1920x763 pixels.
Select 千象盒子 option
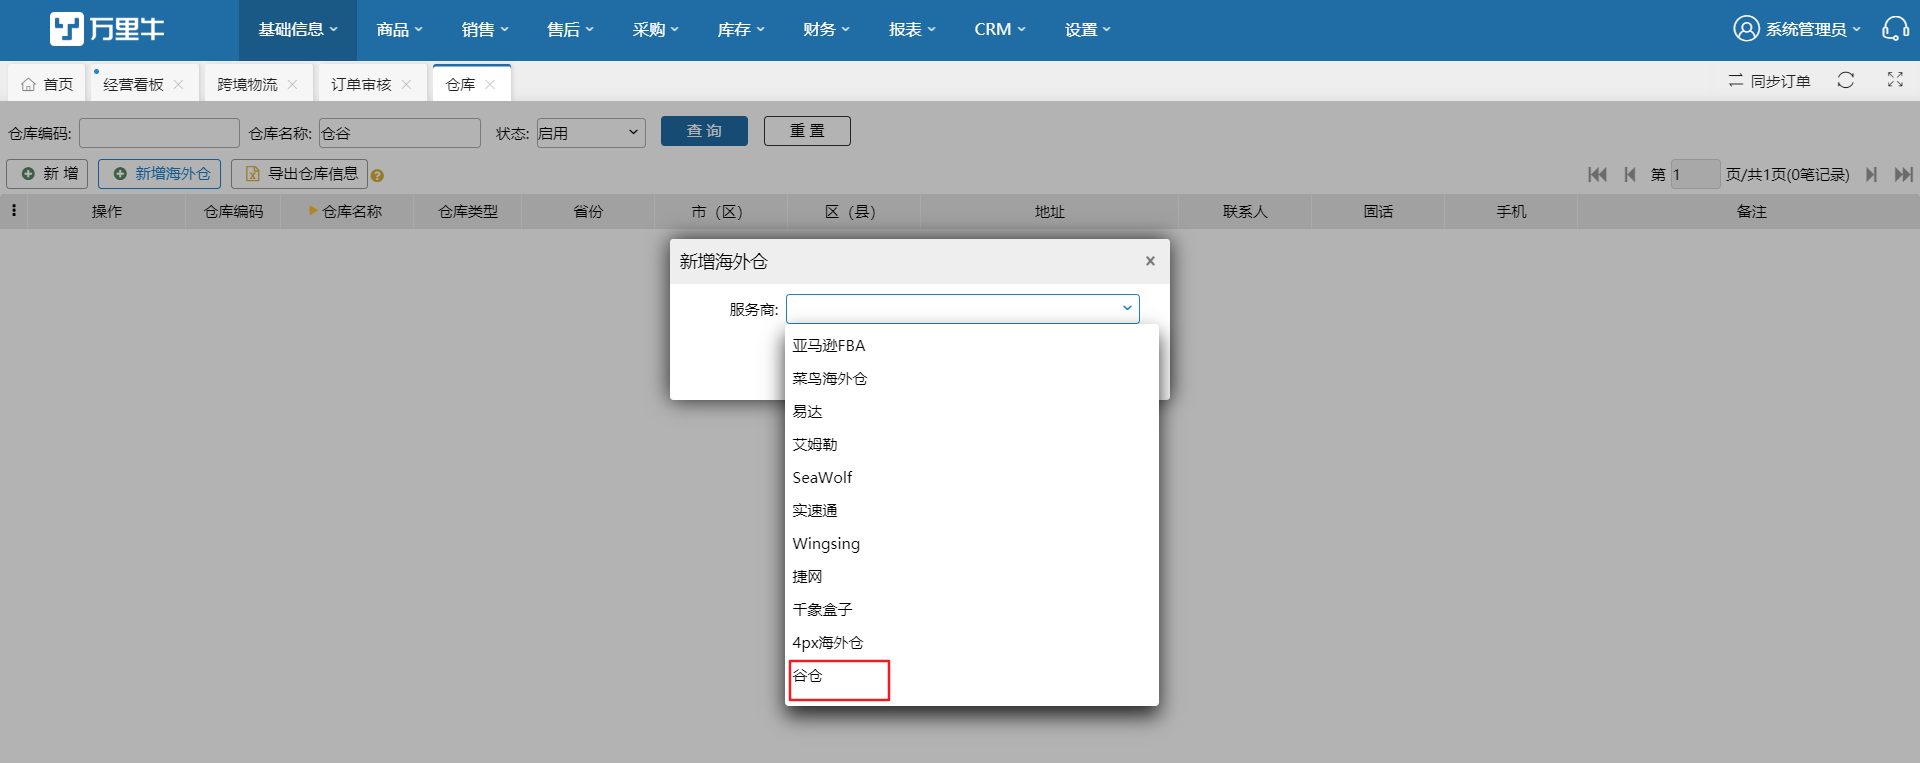(972, 609)
